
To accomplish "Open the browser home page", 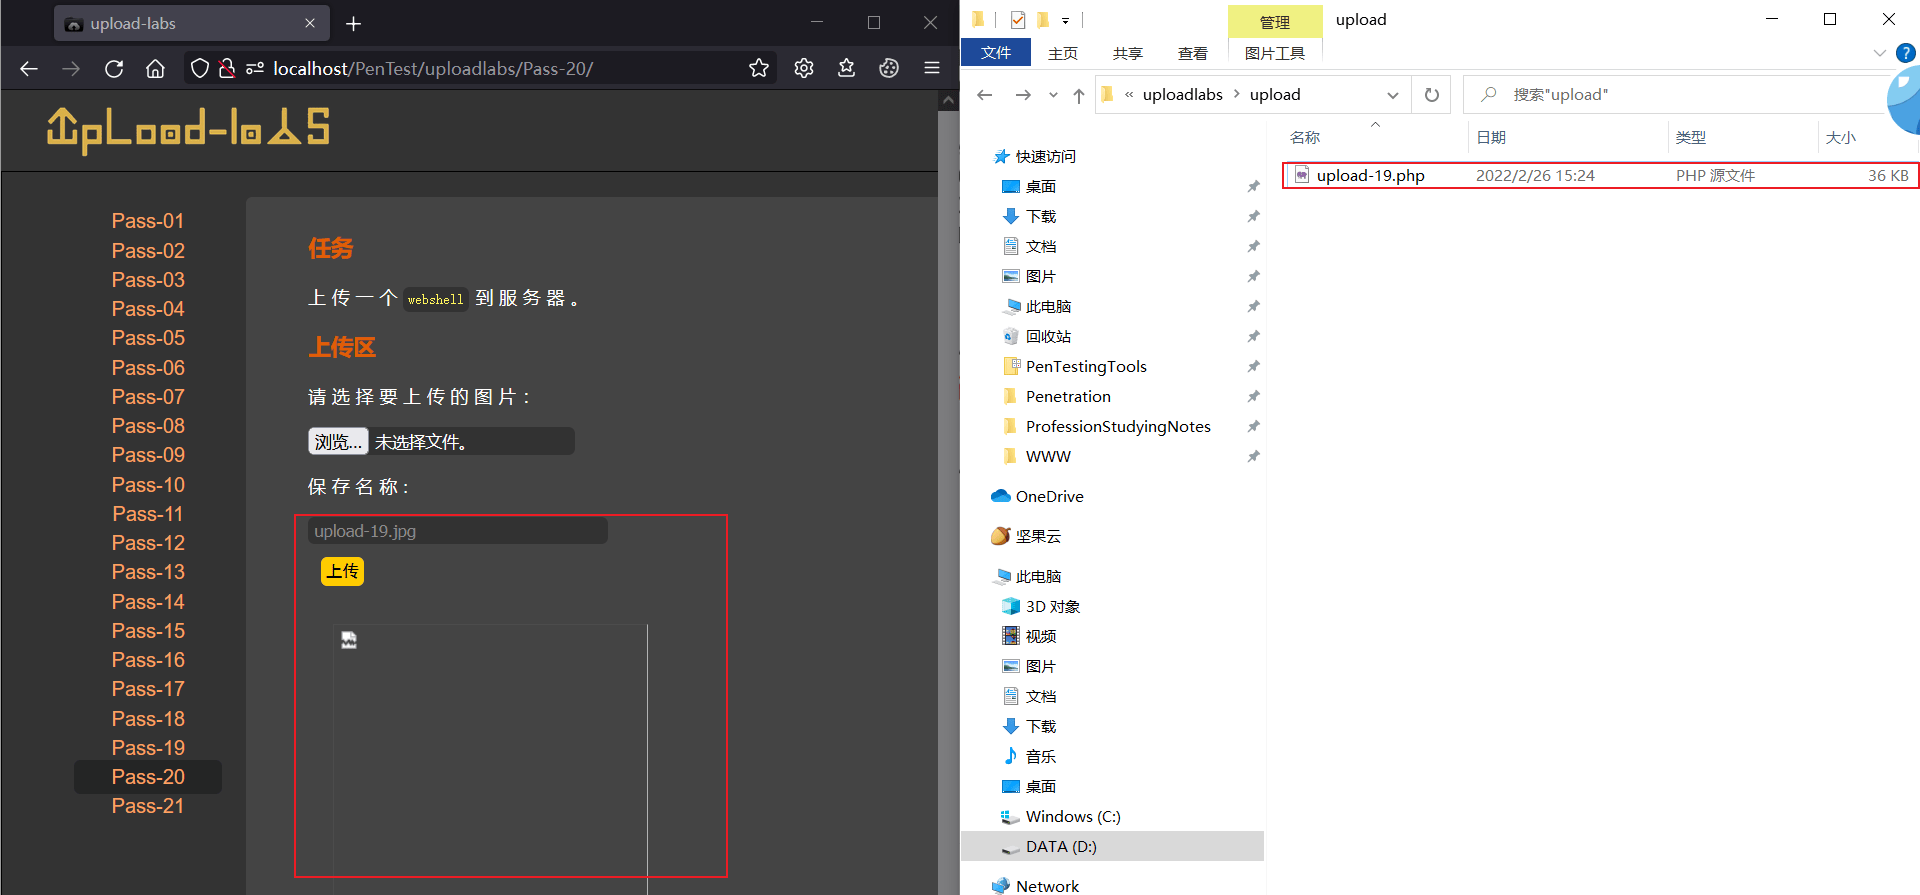I will [x=155, y=68].
